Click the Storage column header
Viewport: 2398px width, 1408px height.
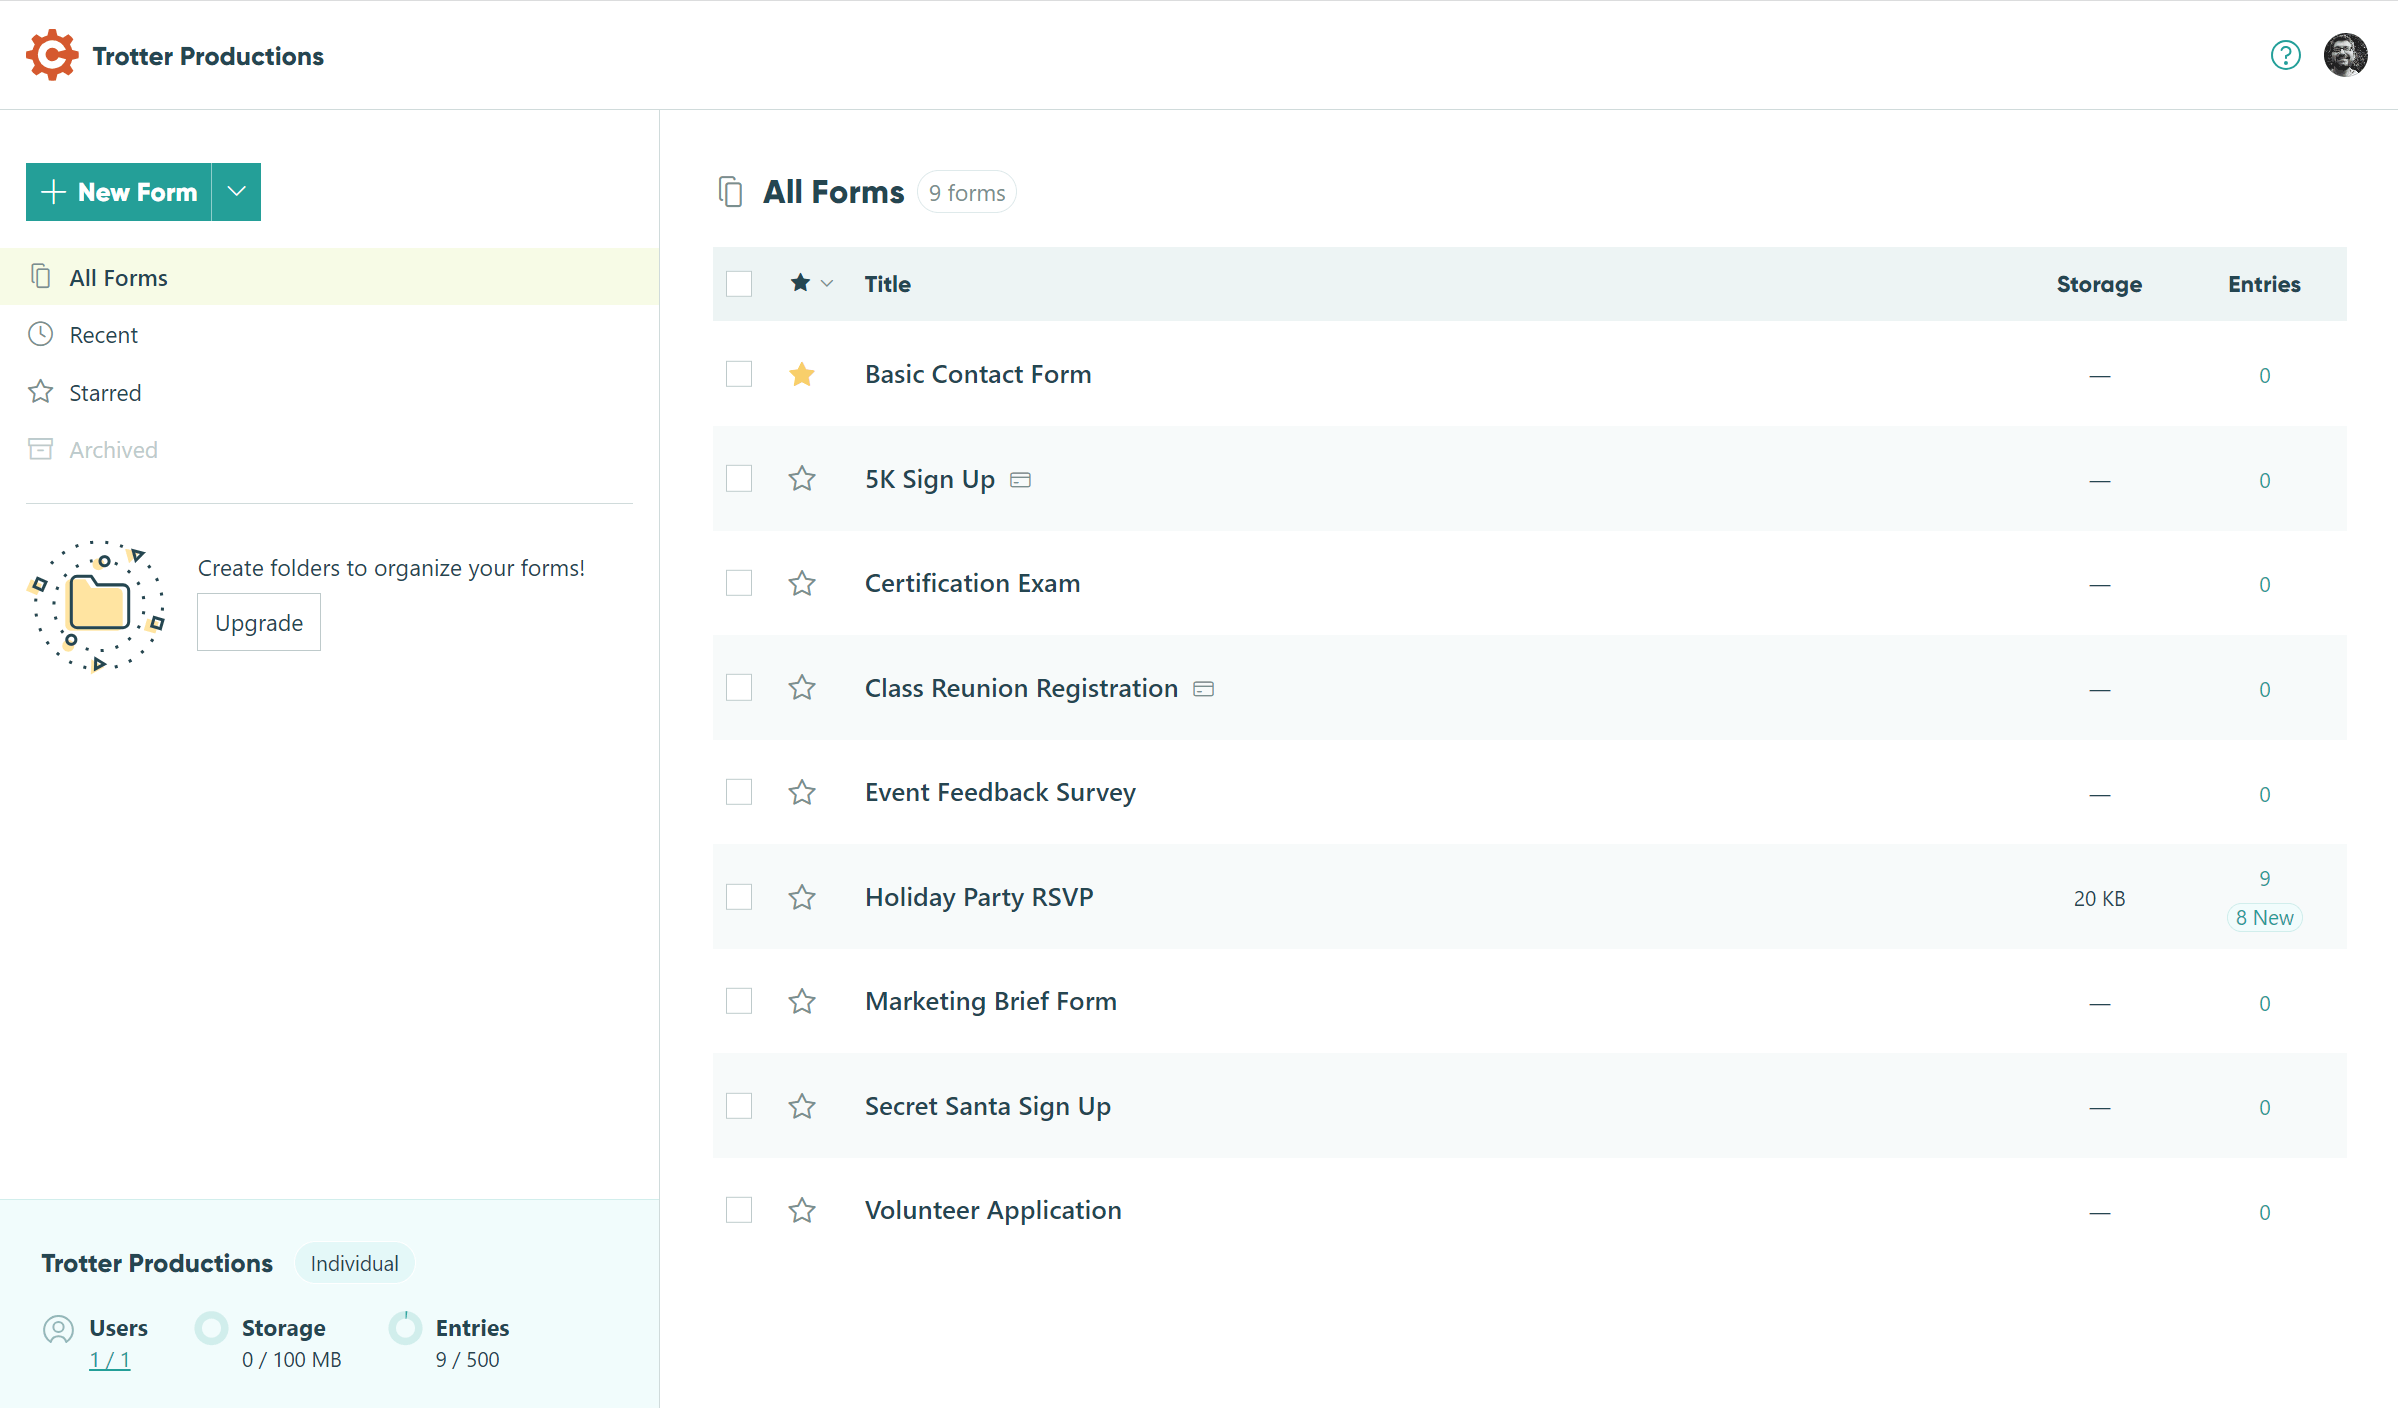pyautogui.click(x=2098, y=283)
